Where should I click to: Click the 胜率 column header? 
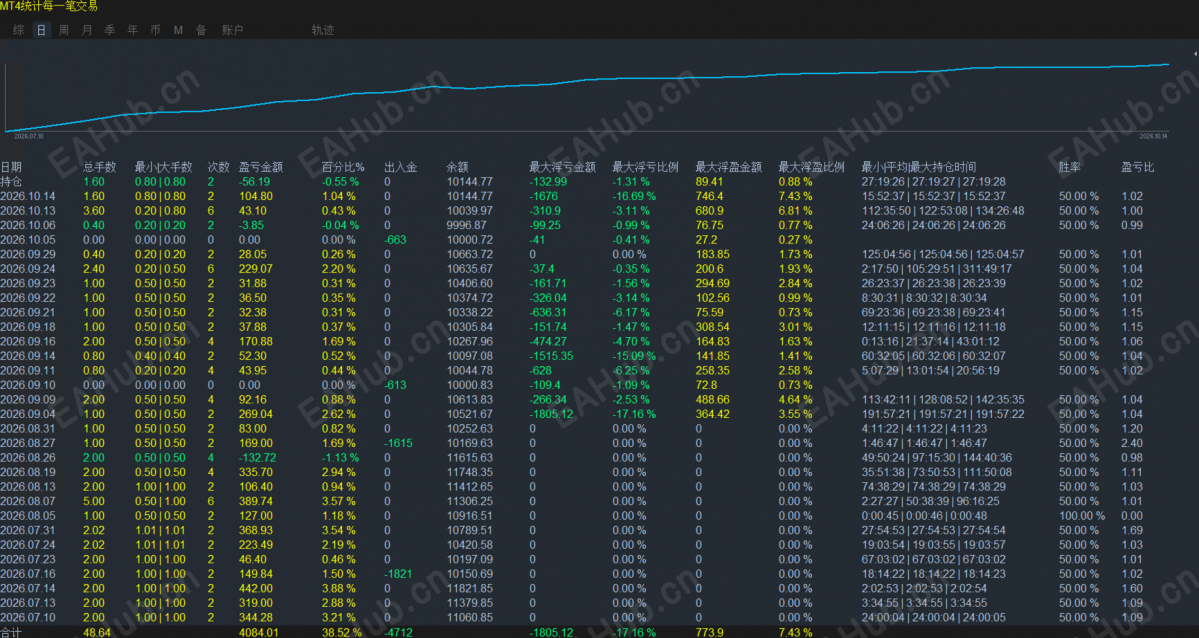(x=1070, y=168)
